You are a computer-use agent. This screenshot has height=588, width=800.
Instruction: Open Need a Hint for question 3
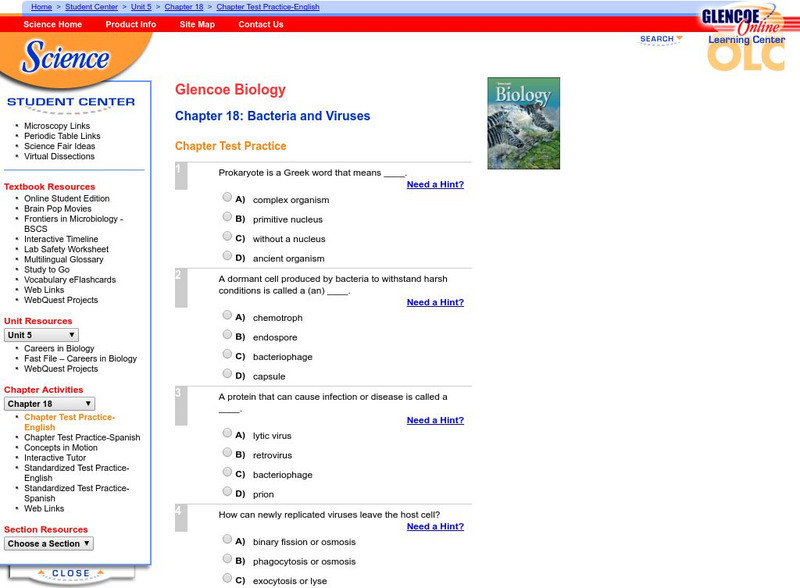pos(435,420)
